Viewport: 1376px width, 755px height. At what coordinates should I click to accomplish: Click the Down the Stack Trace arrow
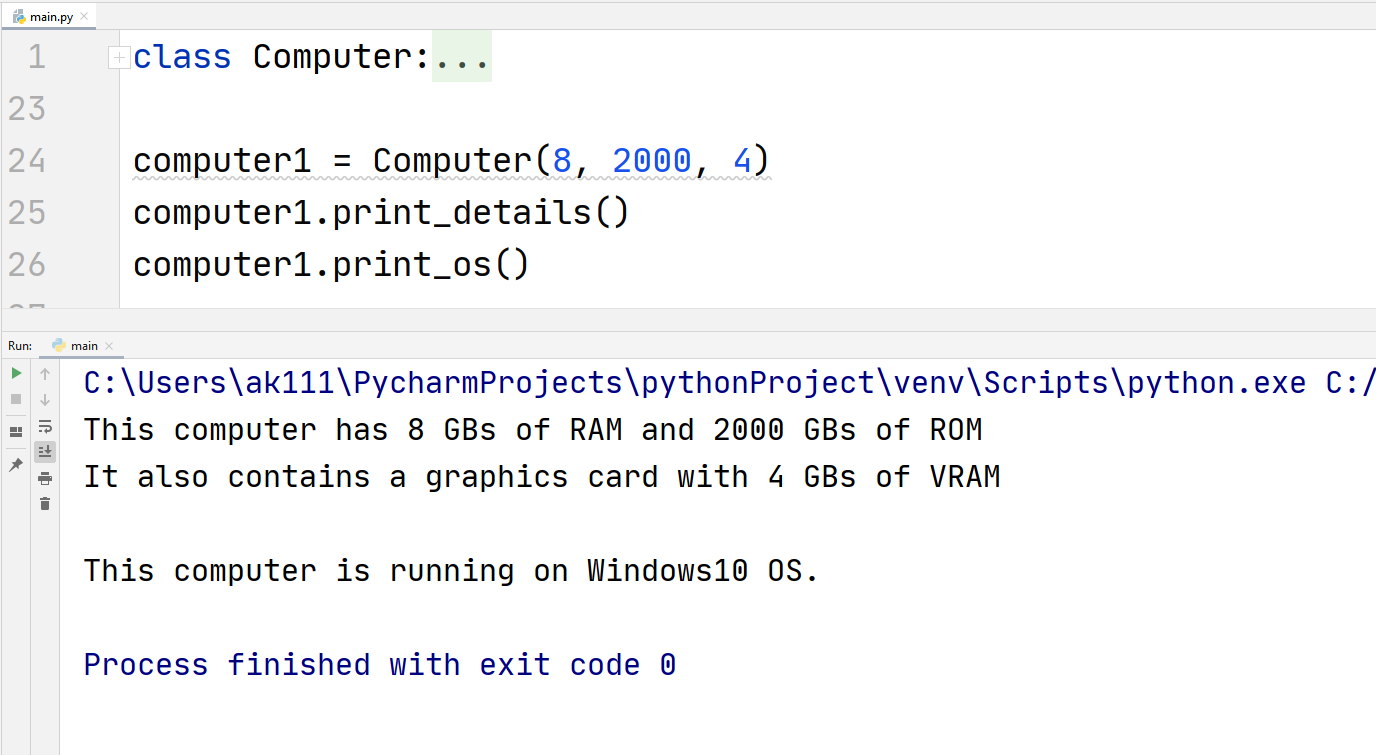45,400
